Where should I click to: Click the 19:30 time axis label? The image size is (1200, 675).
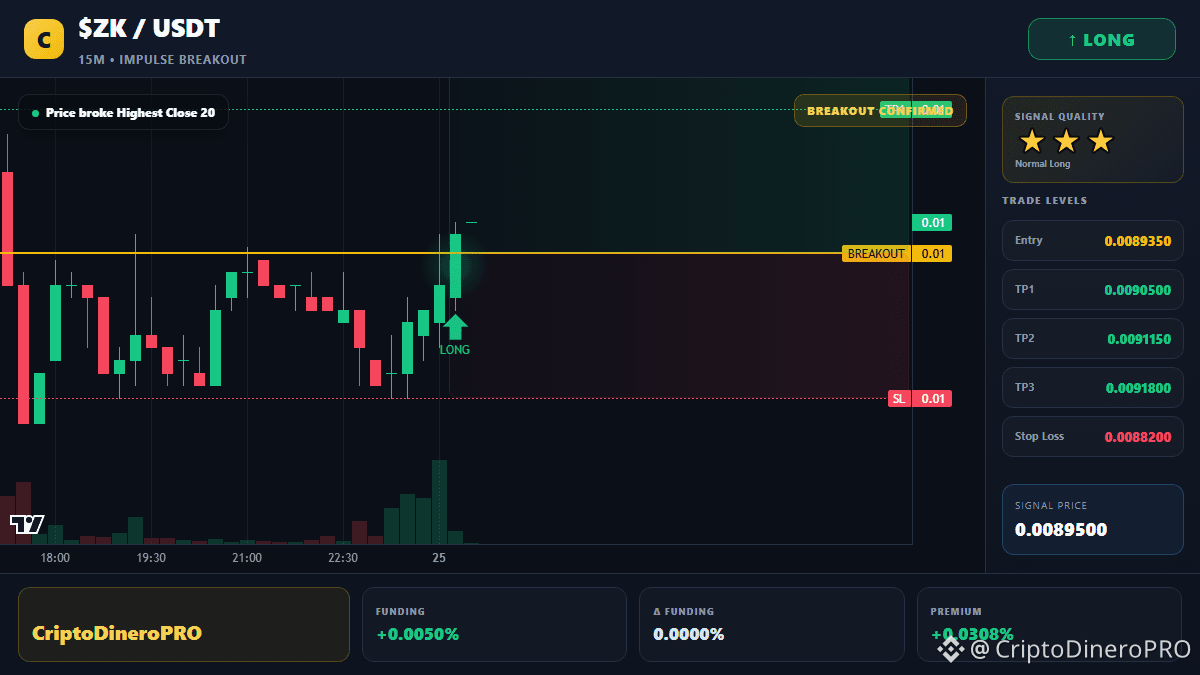tap(151, 558)
